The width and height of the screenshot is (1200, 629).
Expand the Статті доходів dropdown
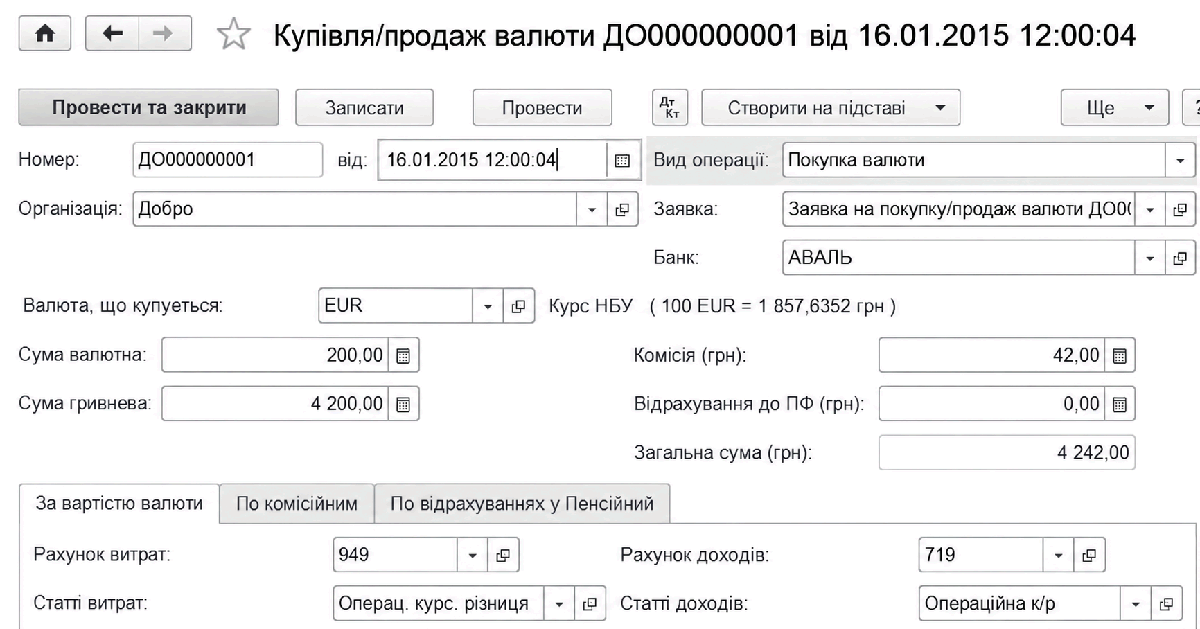coord(1137,604)
